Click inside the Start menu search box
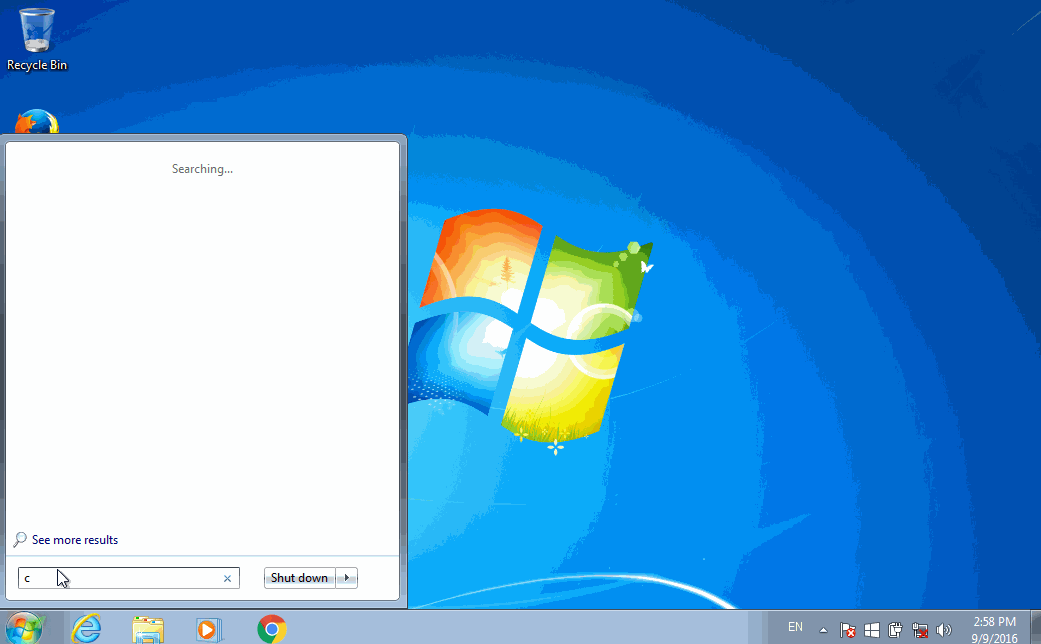Viewport: 1041px width, 644px height. click(x=120, y=578)
